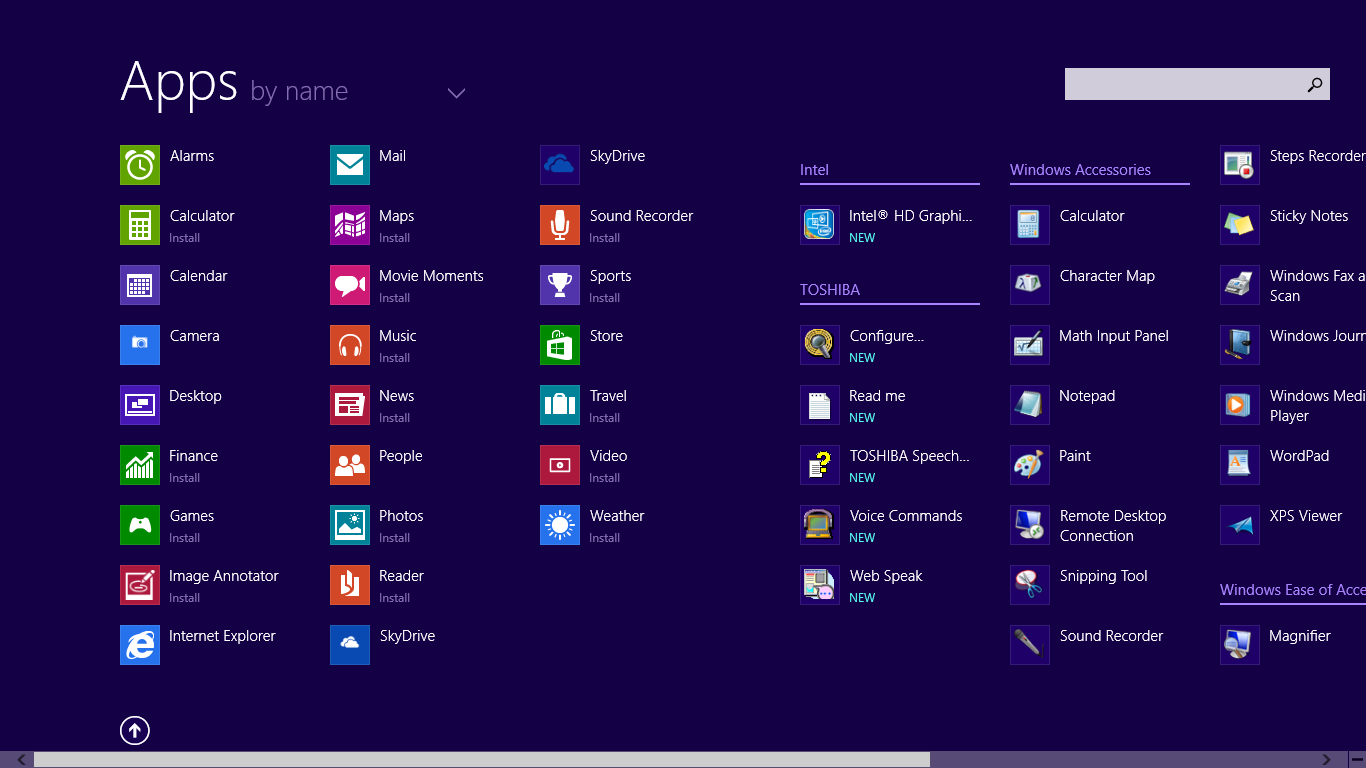Open the Video app icon

560,465
